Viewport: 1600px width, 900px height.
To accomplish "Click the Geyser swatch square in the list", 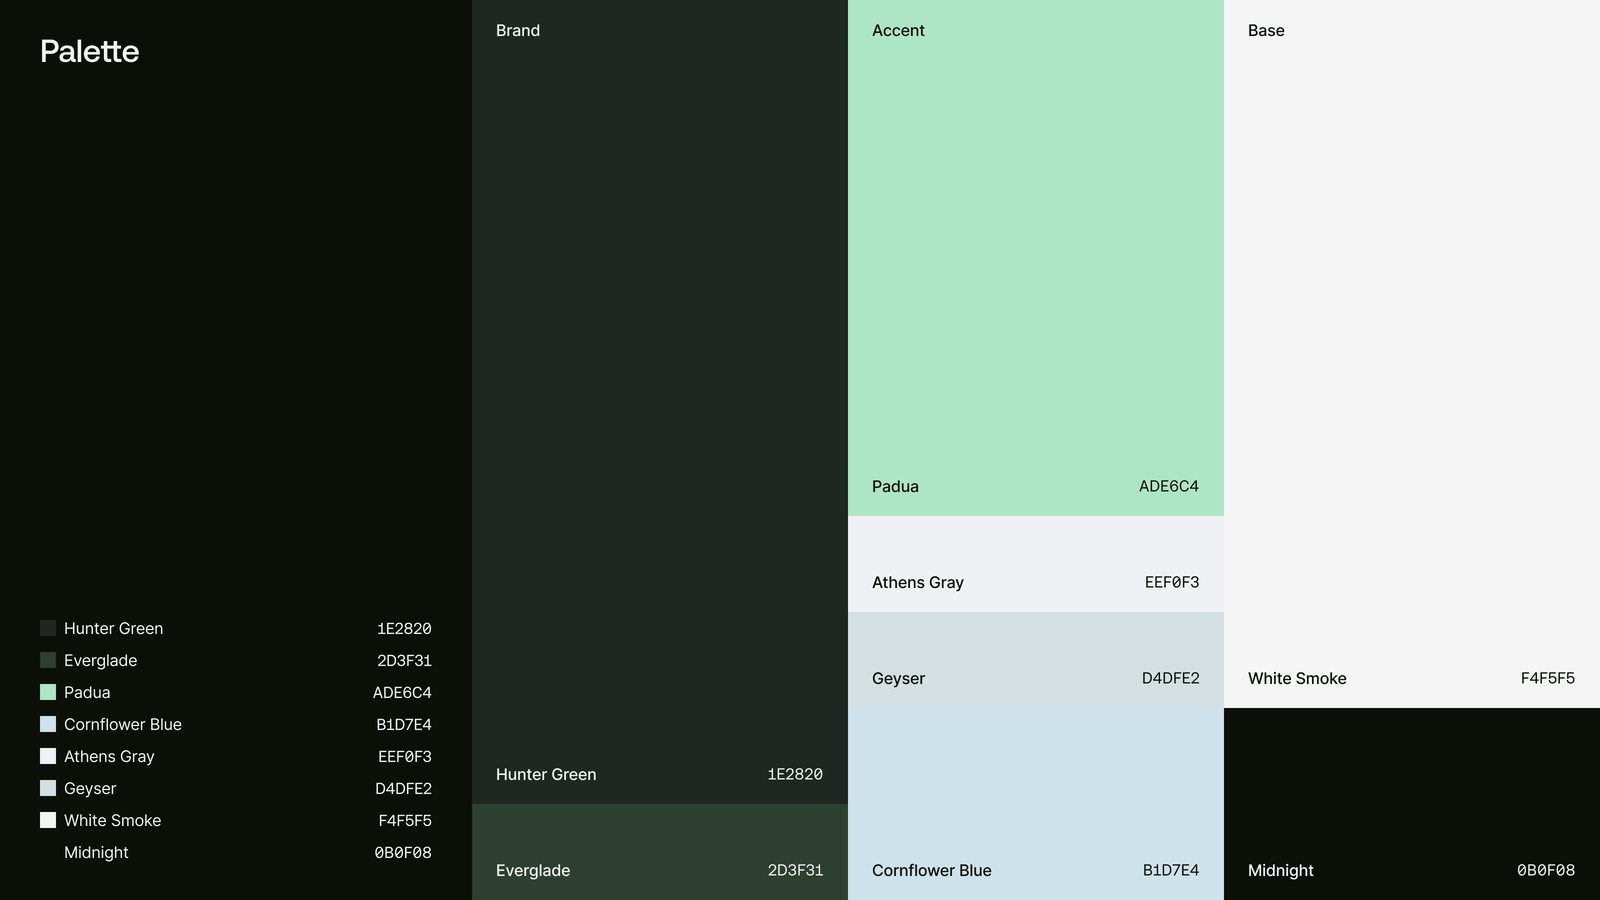I will pos(48,788).
